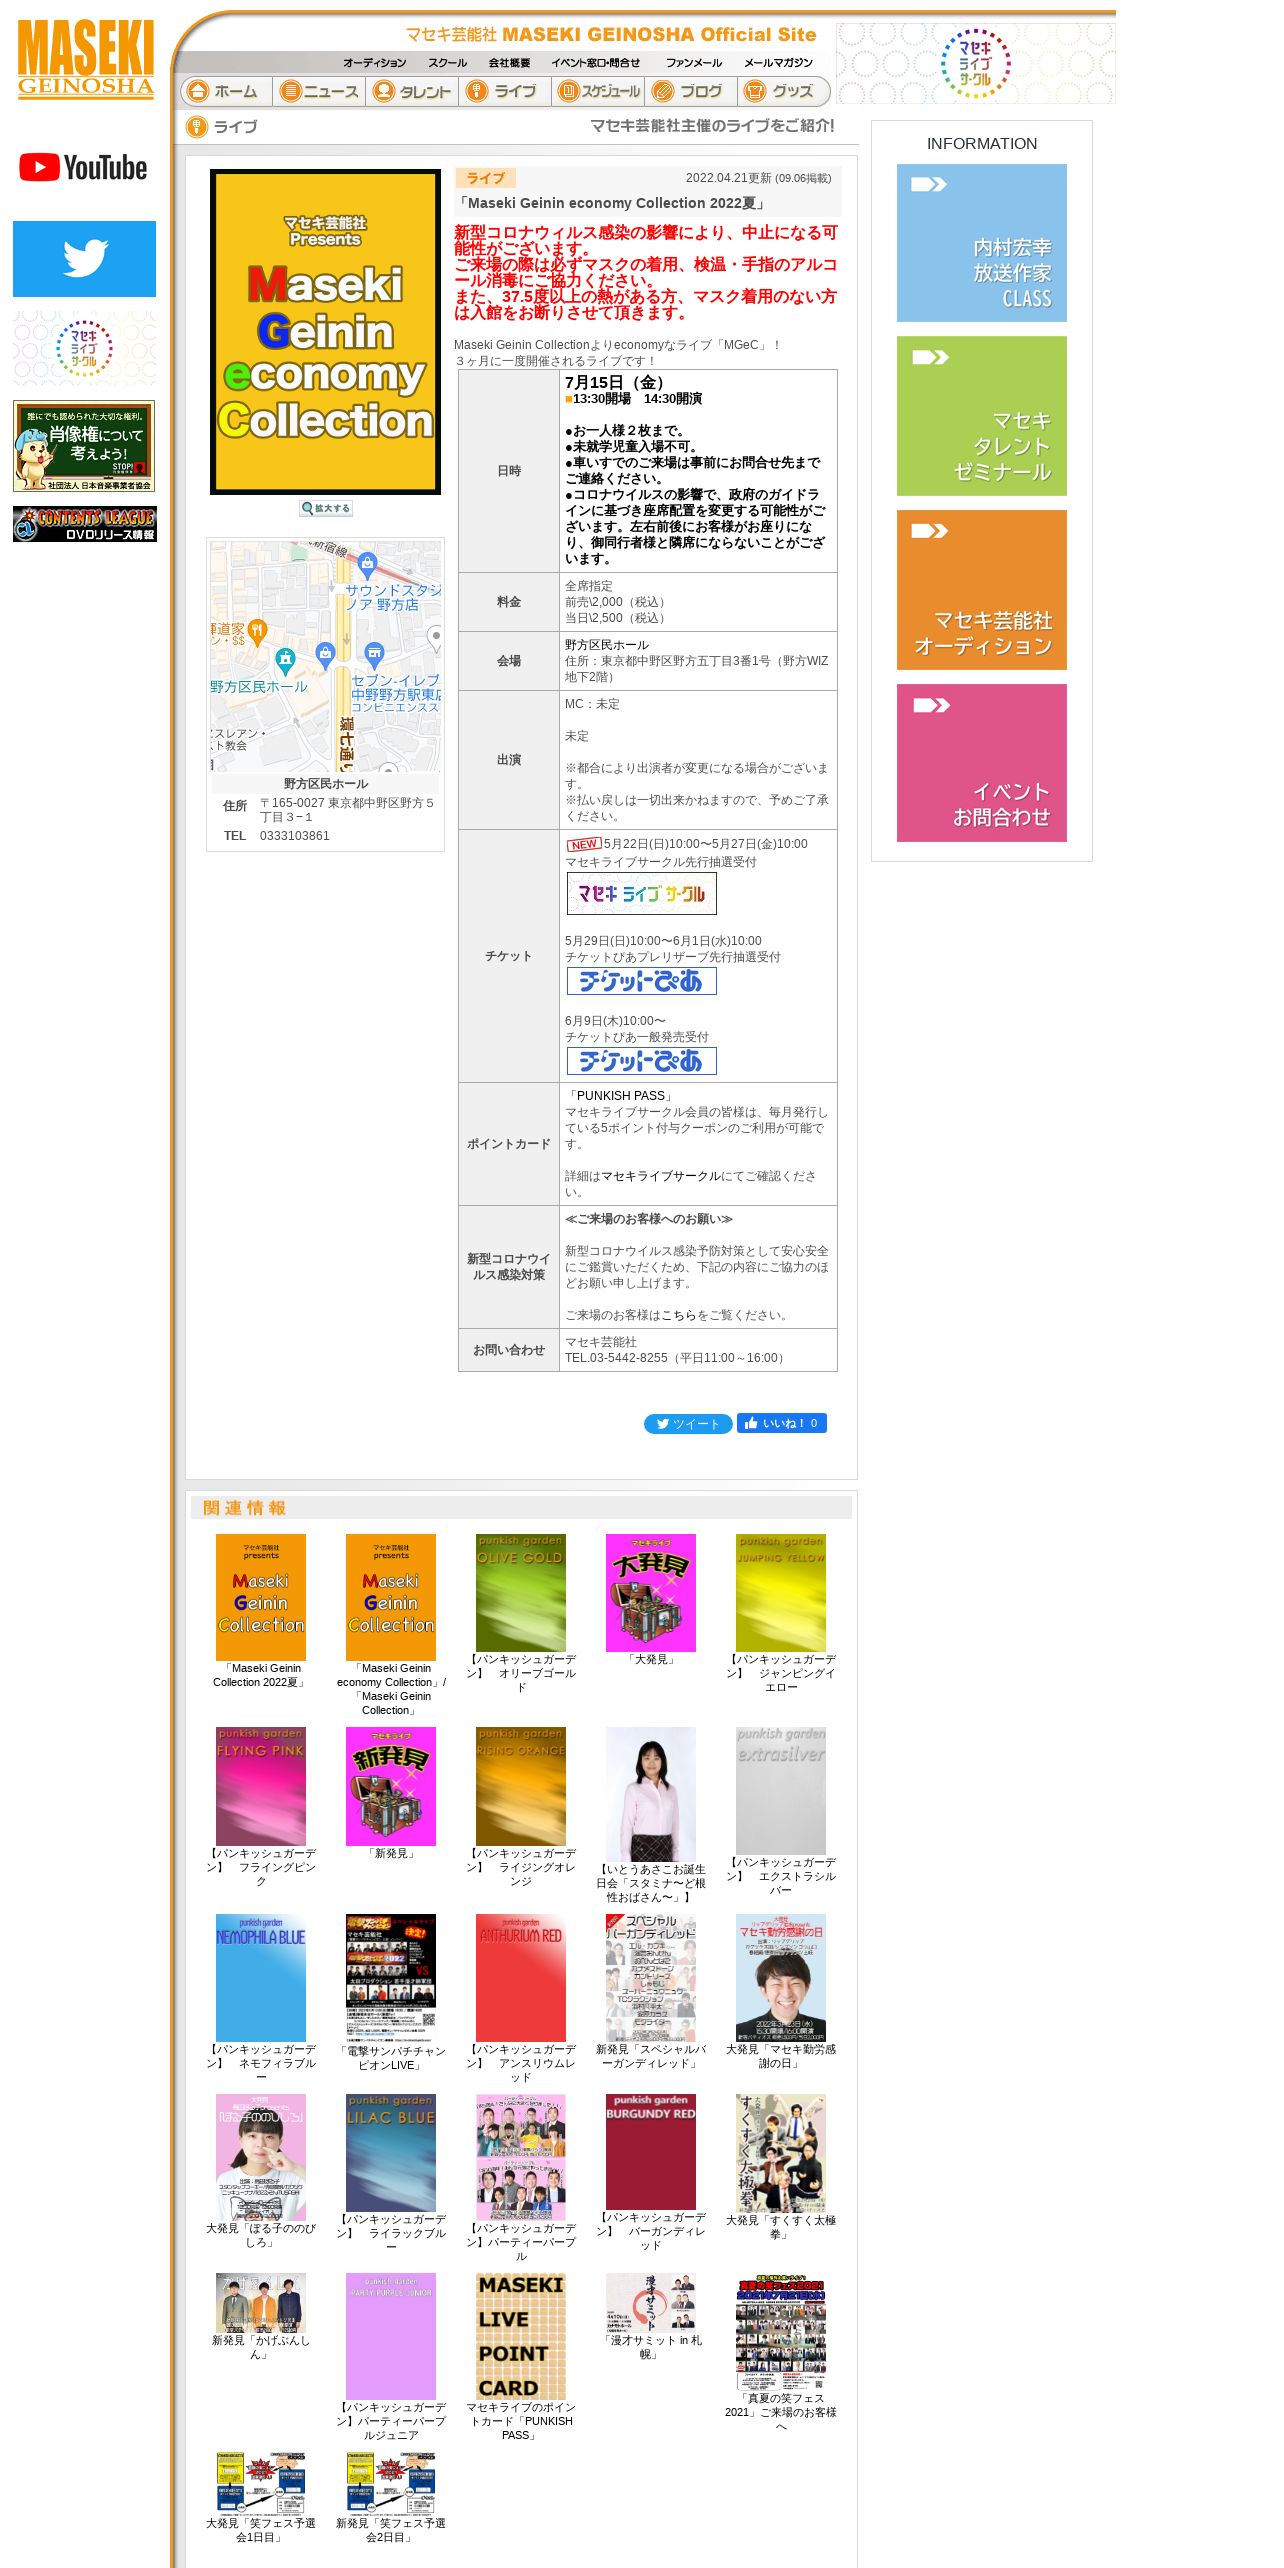Open 真夏の笑フェス2021 thumbnail
This screenshot has height=2568, width=1284.
[x=781, y=2332]
